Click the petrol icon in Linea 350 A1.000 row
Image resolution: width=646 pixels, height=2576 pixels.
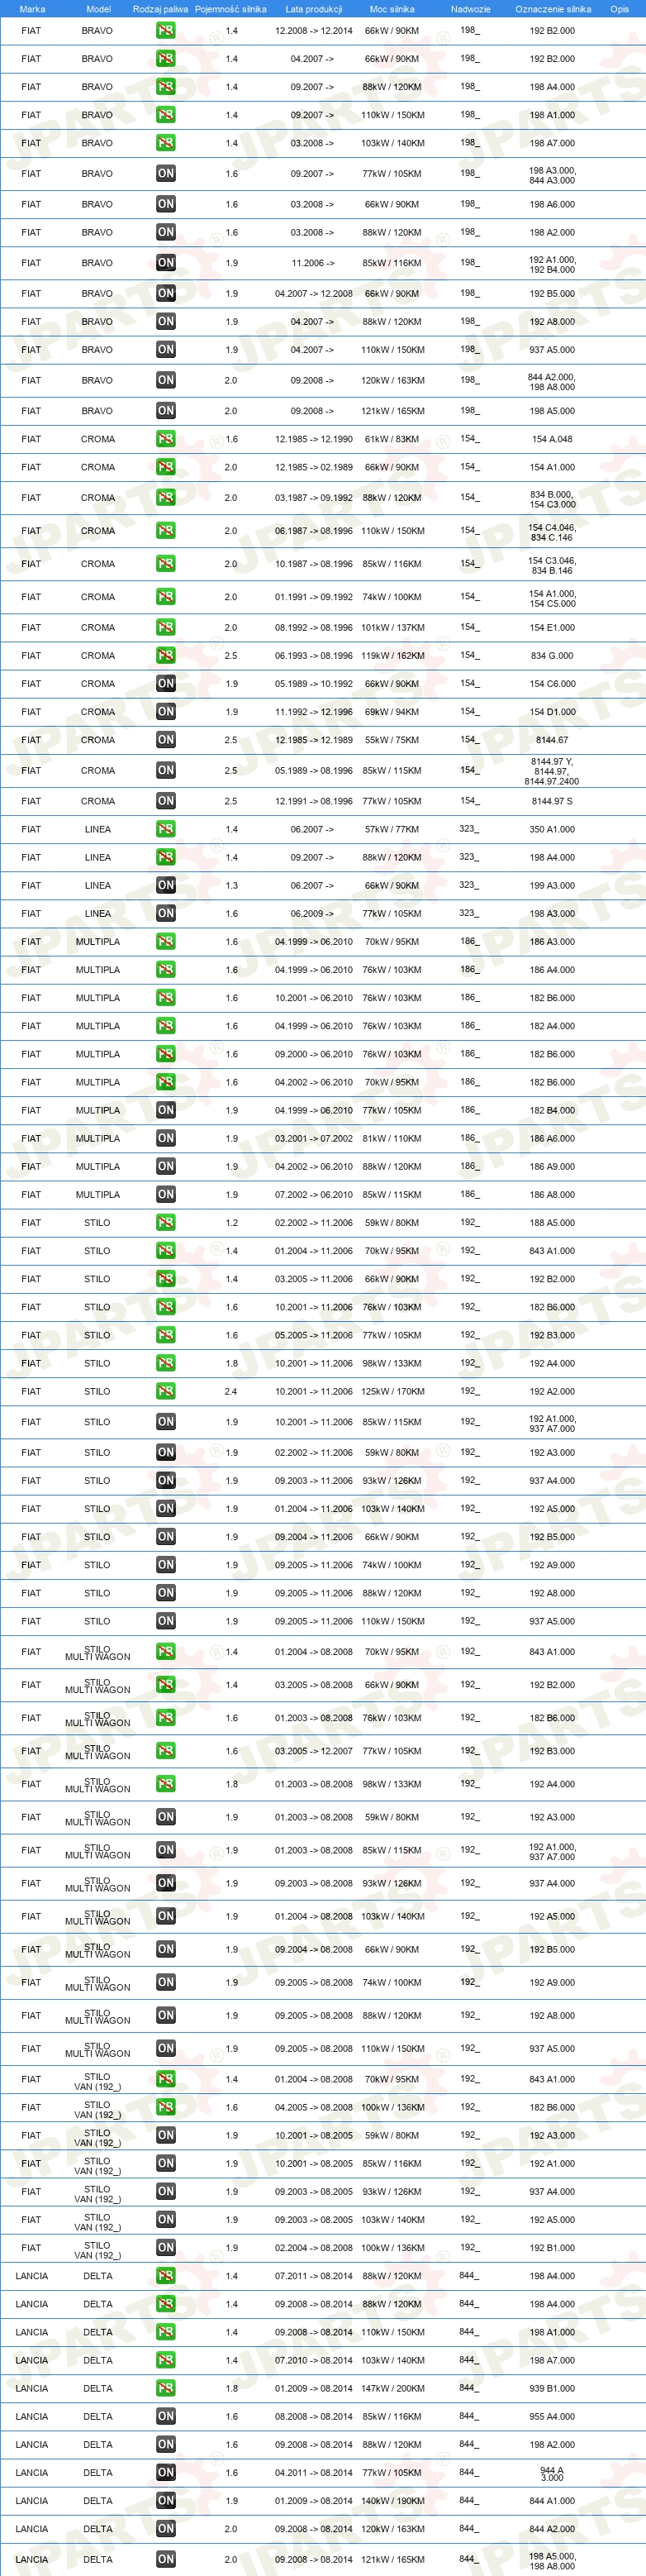point(166,829)
